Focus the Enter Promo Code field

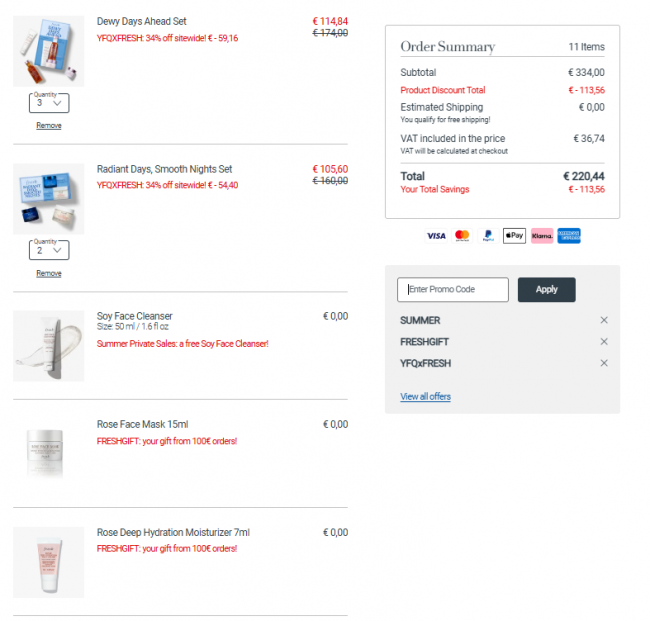pos(453,289)
